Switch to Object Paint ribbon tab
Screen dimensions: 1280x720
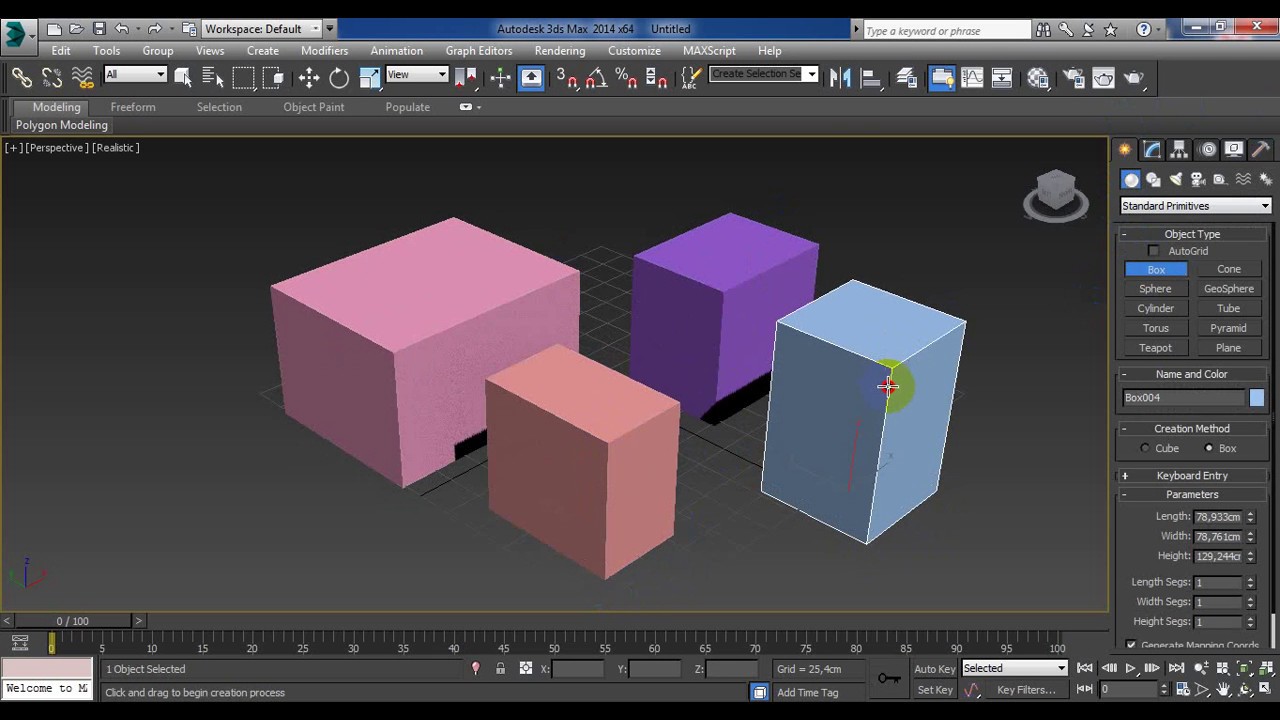tap(314, 107)
